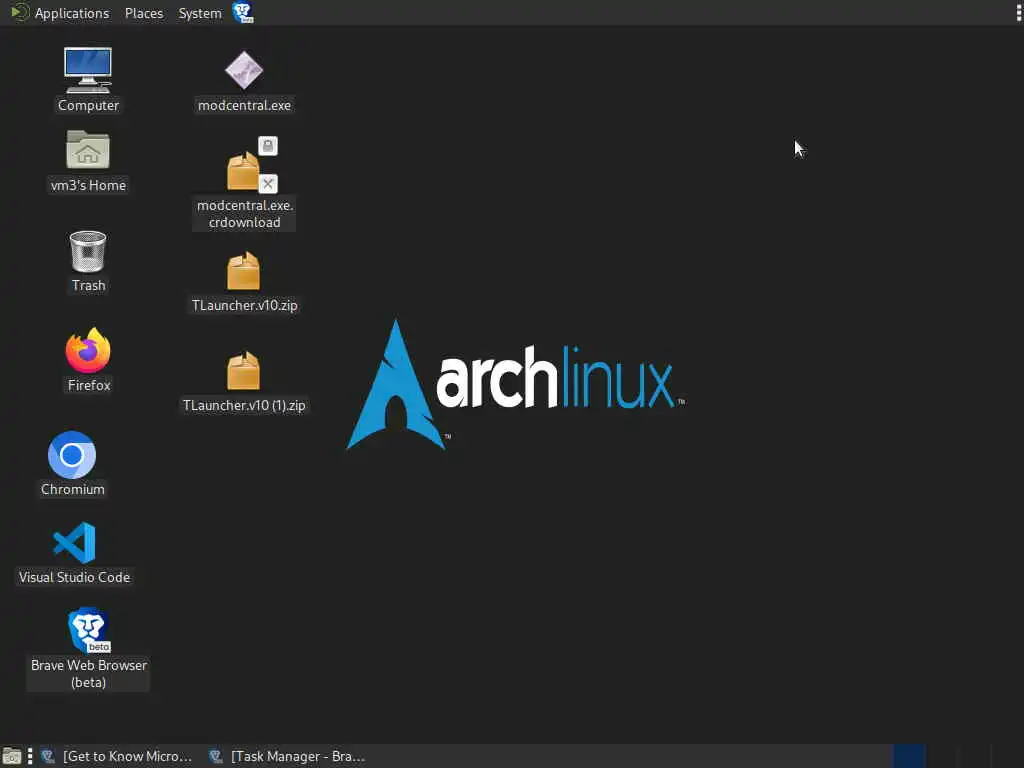Select the TLauncher.v10.zip archive icon
This screenshot has width=1024, height=768.
point(244,270)
